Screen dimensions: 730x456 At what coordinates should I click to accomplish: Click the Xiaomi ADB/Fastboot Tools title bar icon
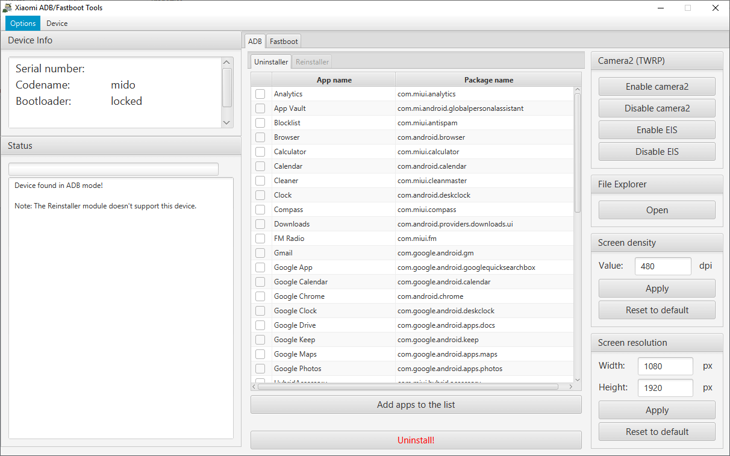coord(8,8)
